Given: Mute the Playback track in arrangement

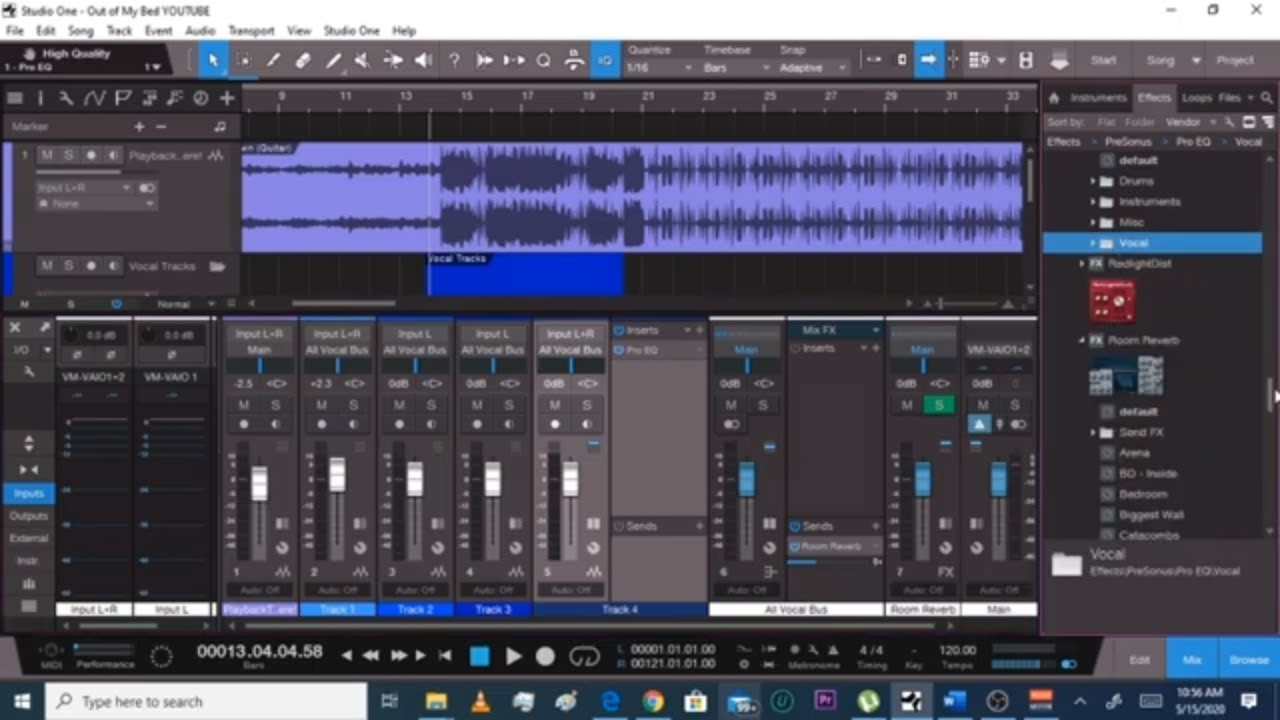Looking at the screenshot, I should coord(47,155).
